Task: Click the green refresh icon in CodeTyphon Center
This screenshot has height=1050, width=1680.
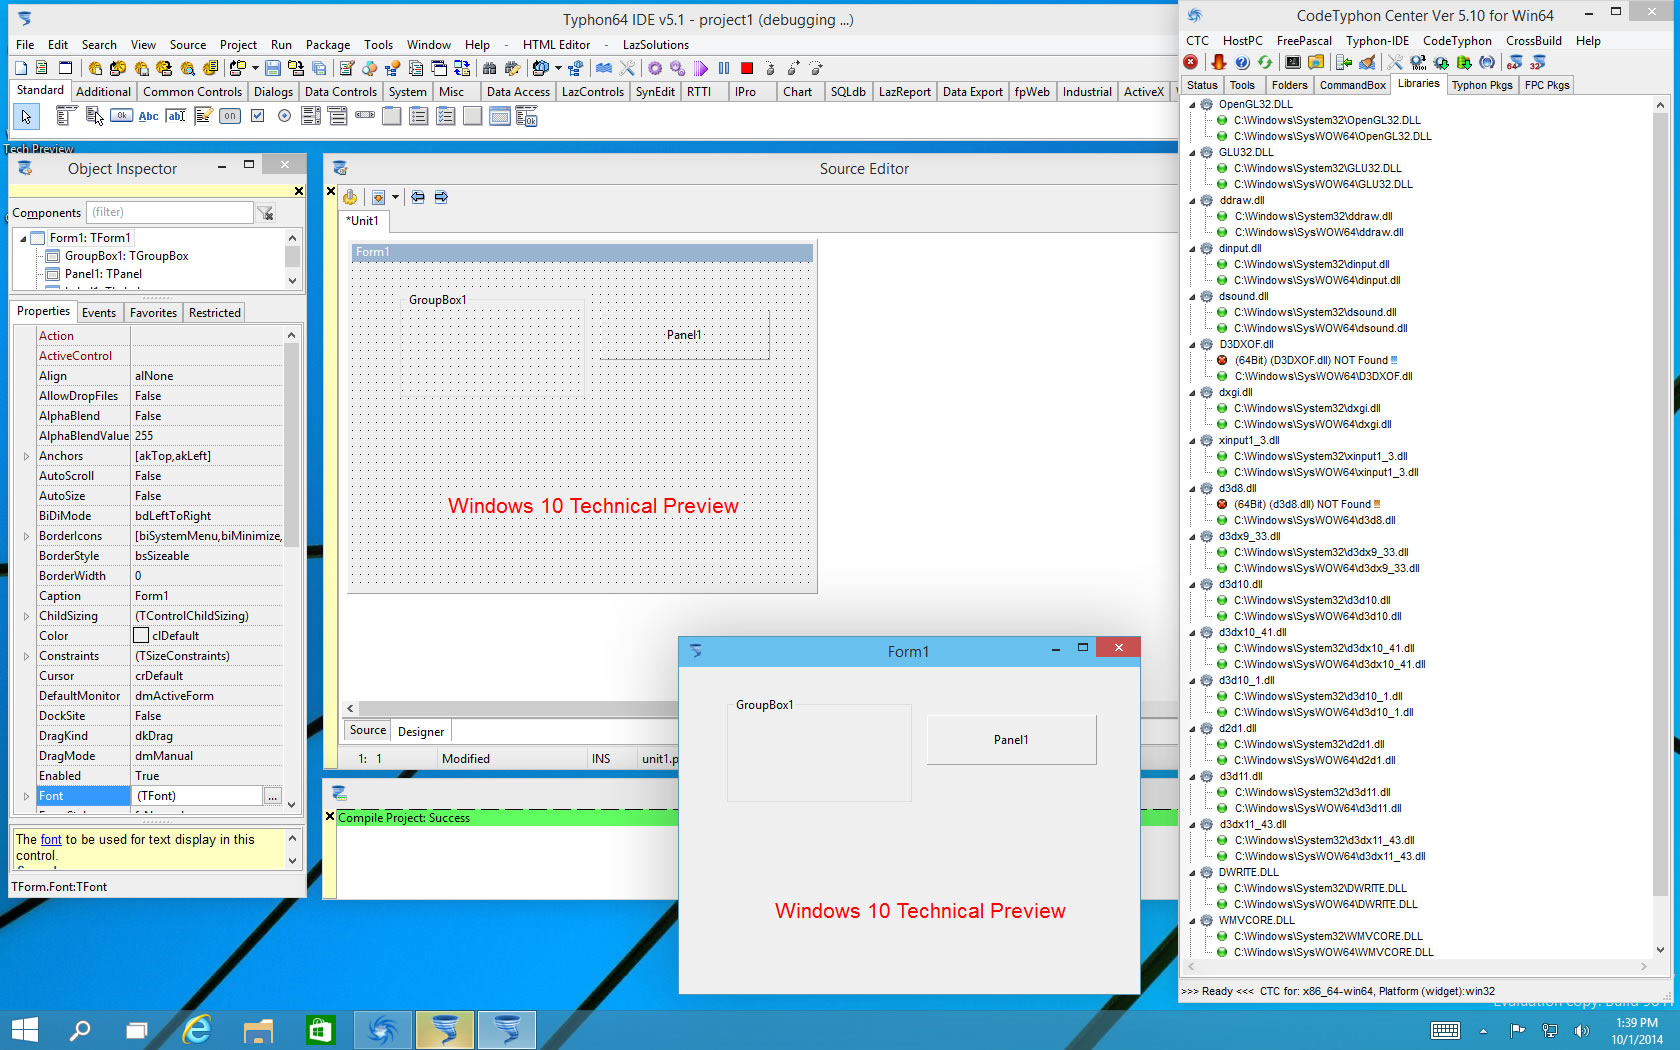Action: point(1265,62)
